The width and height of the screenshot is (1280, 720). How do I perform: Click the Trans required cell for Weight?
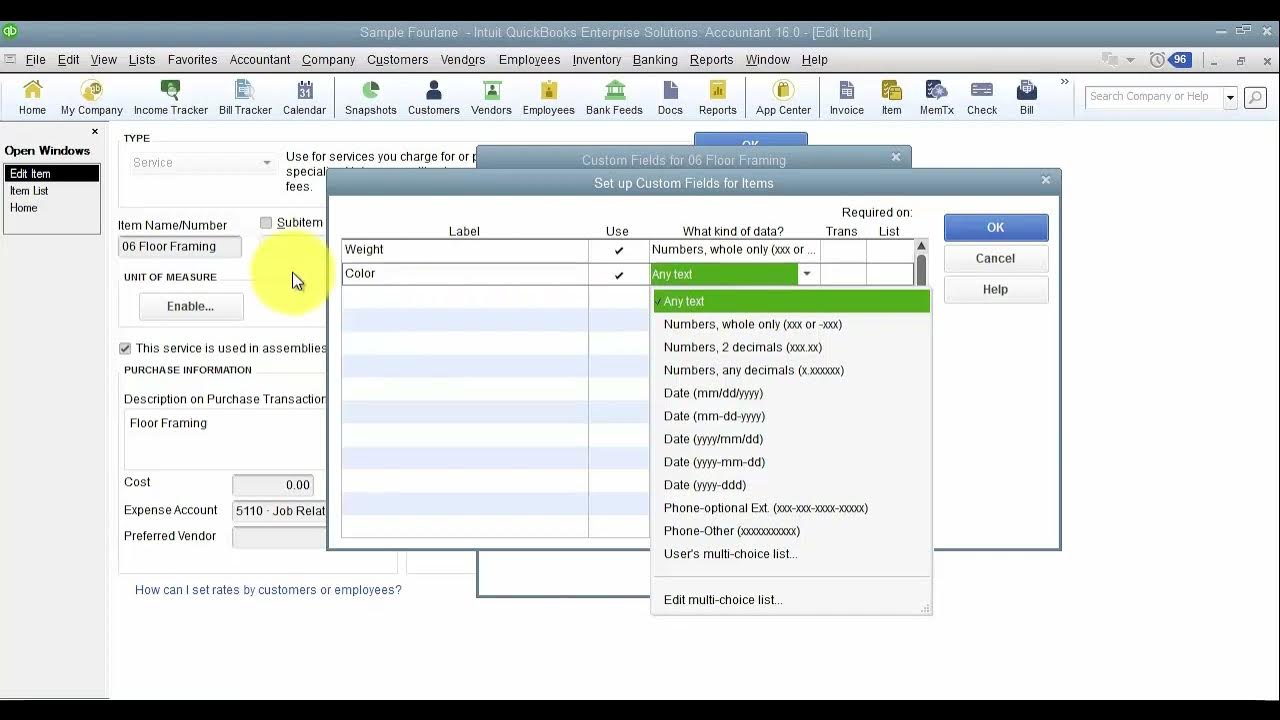click(842, 250)
